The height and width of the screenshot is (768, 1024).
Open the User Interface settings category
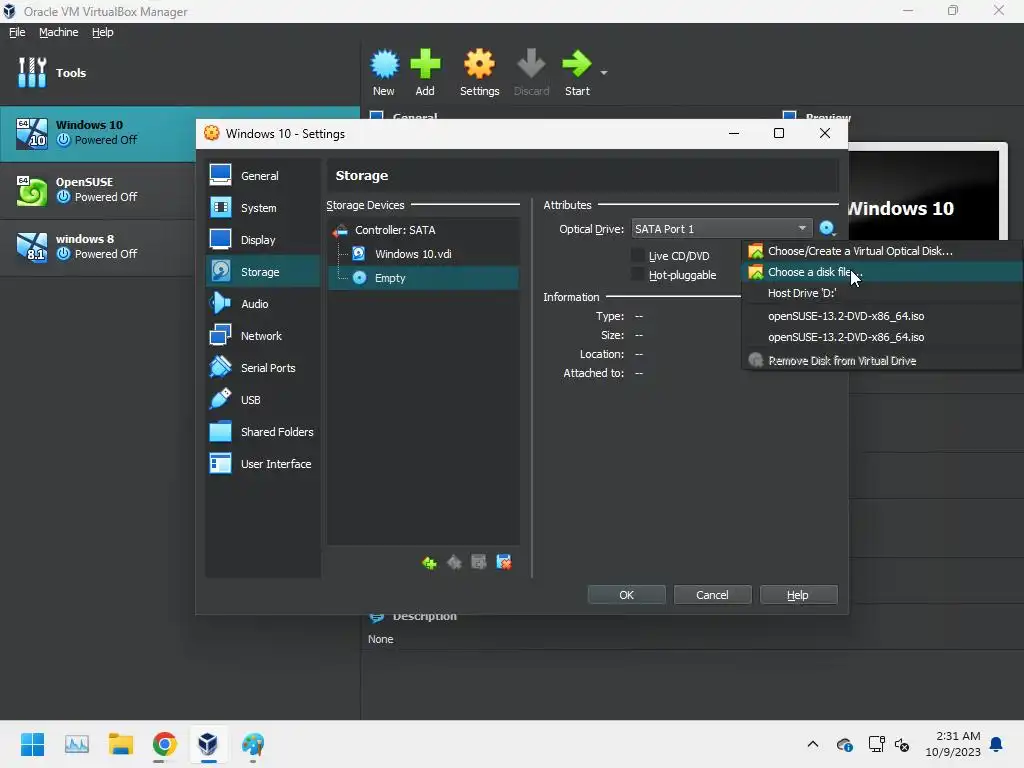pos(263,464)
